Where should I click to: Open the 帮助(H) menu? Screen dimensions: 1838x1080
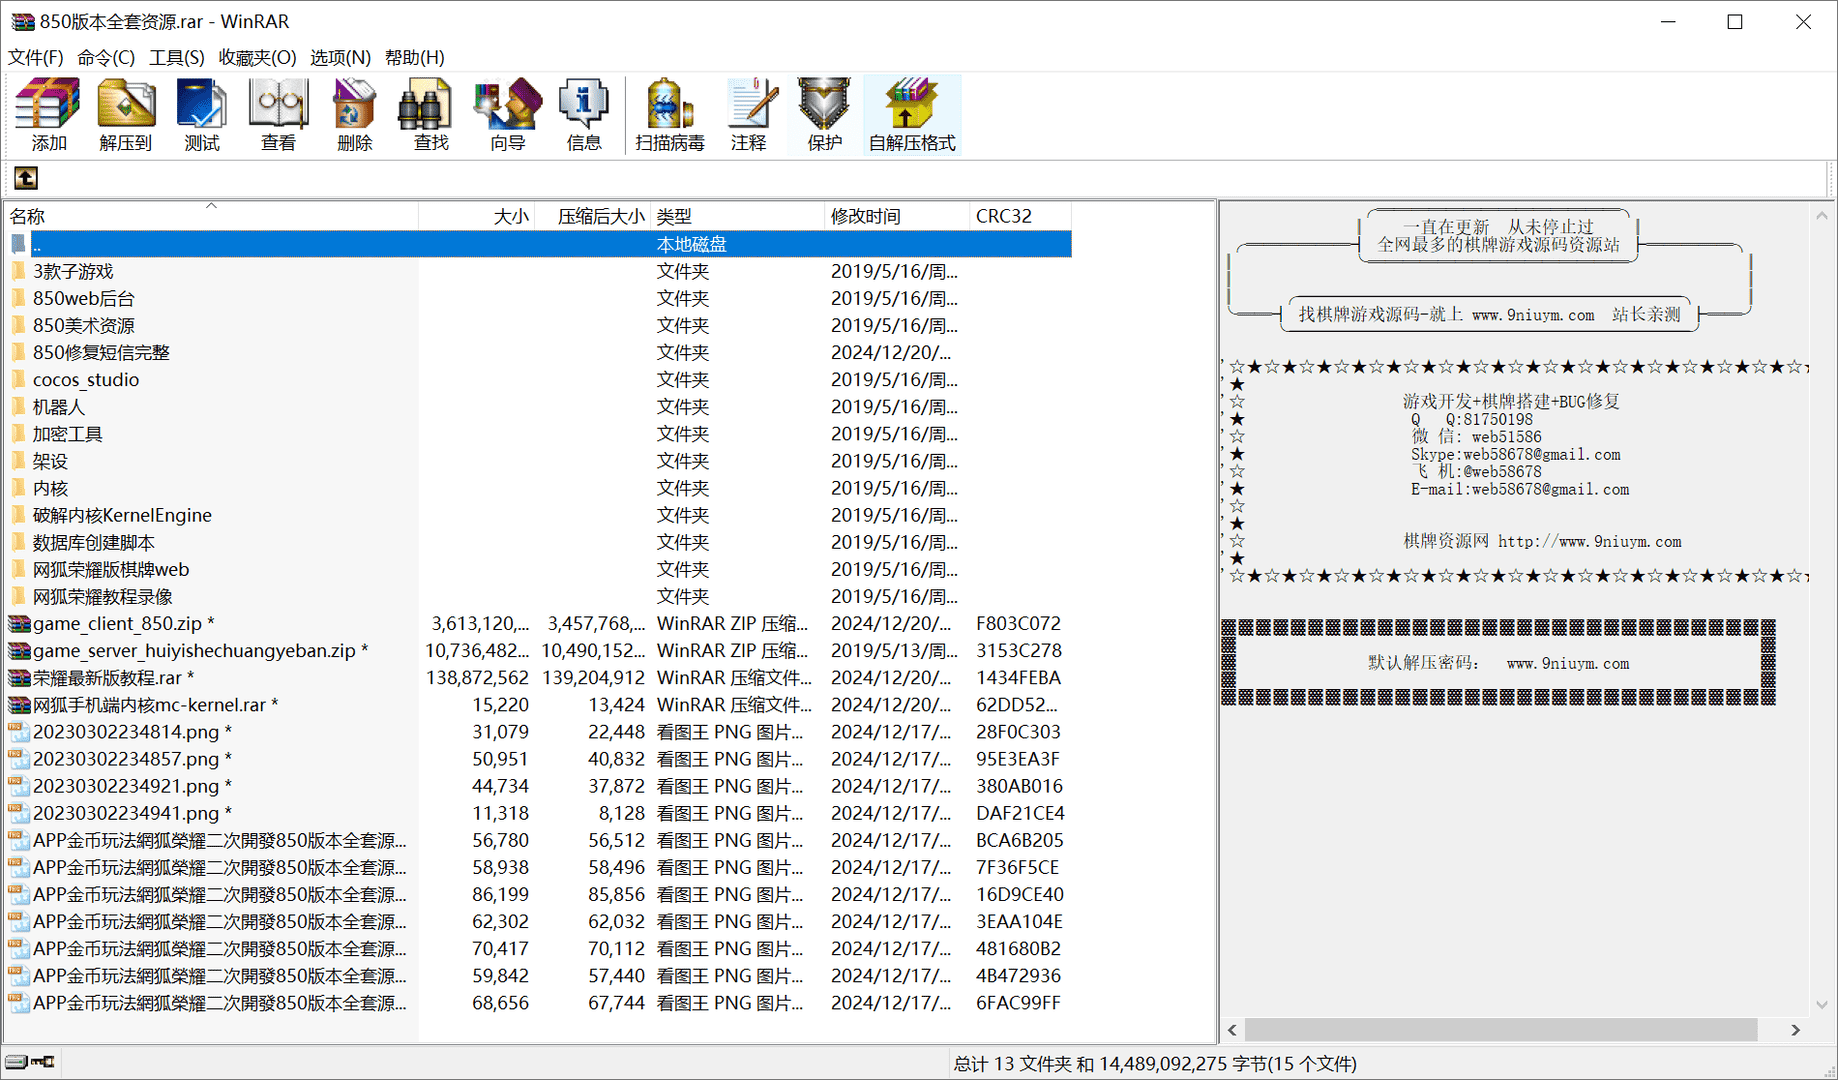tap(415, 57)
